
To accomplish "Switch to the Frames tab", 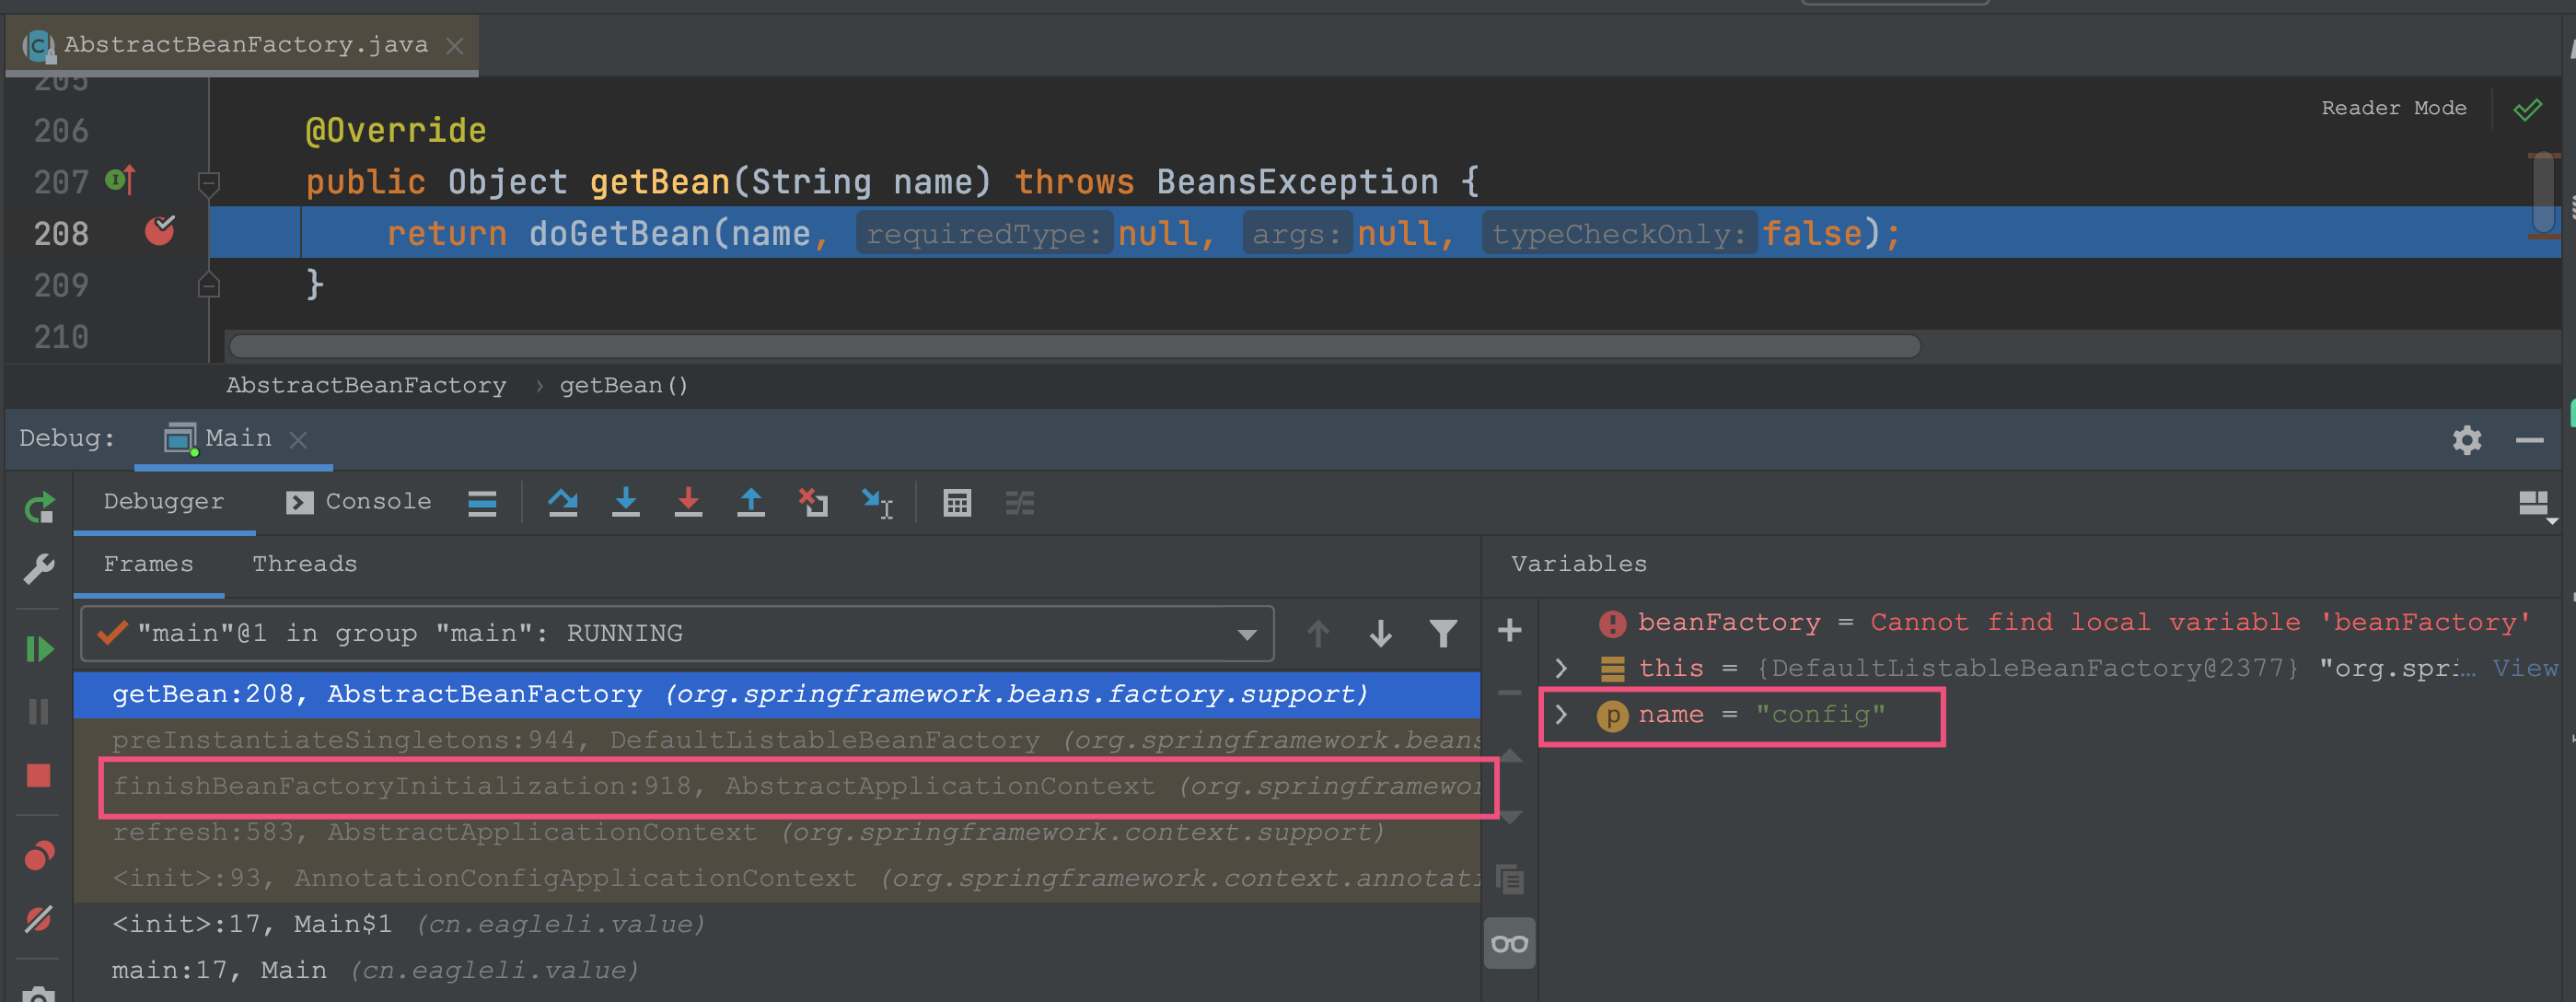I will (x=148, y=564).
